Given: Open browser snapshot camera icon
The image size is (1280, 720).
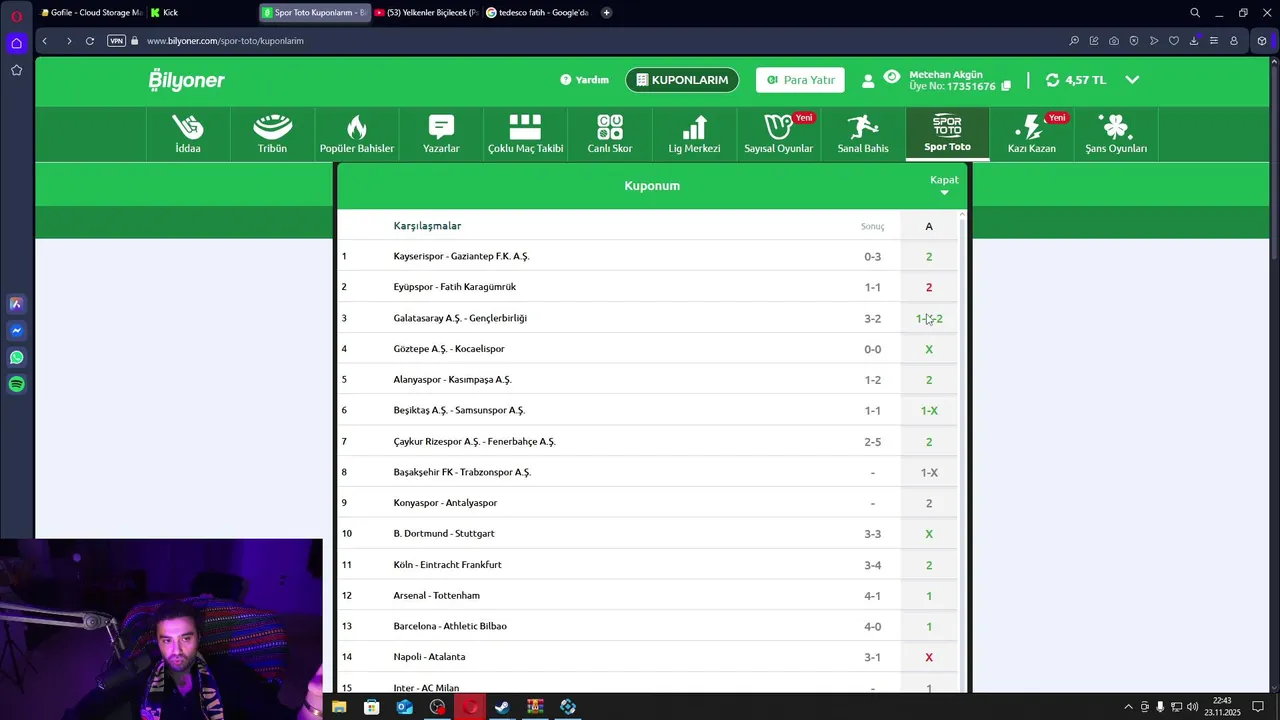Looking at the screenshot, I should (1114, 41).
